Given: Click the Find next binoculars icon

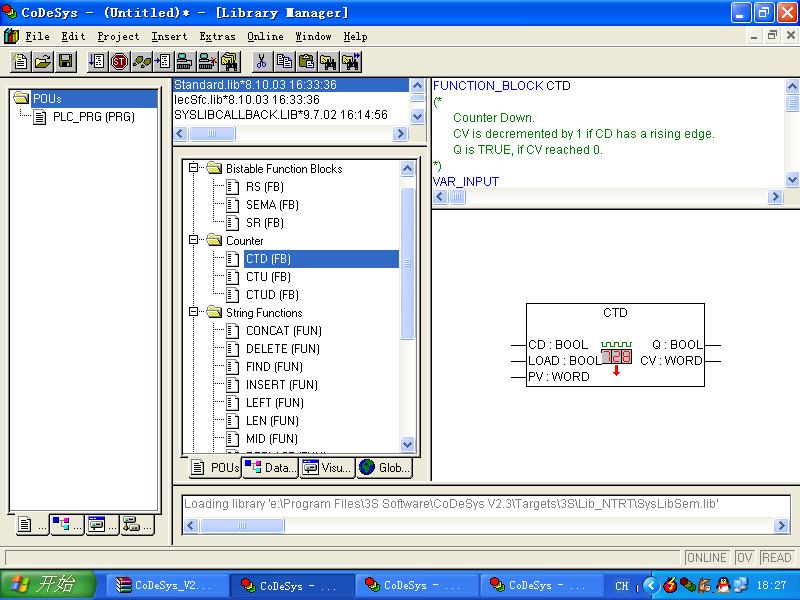Looking at the screenshot, I should 351,62.
